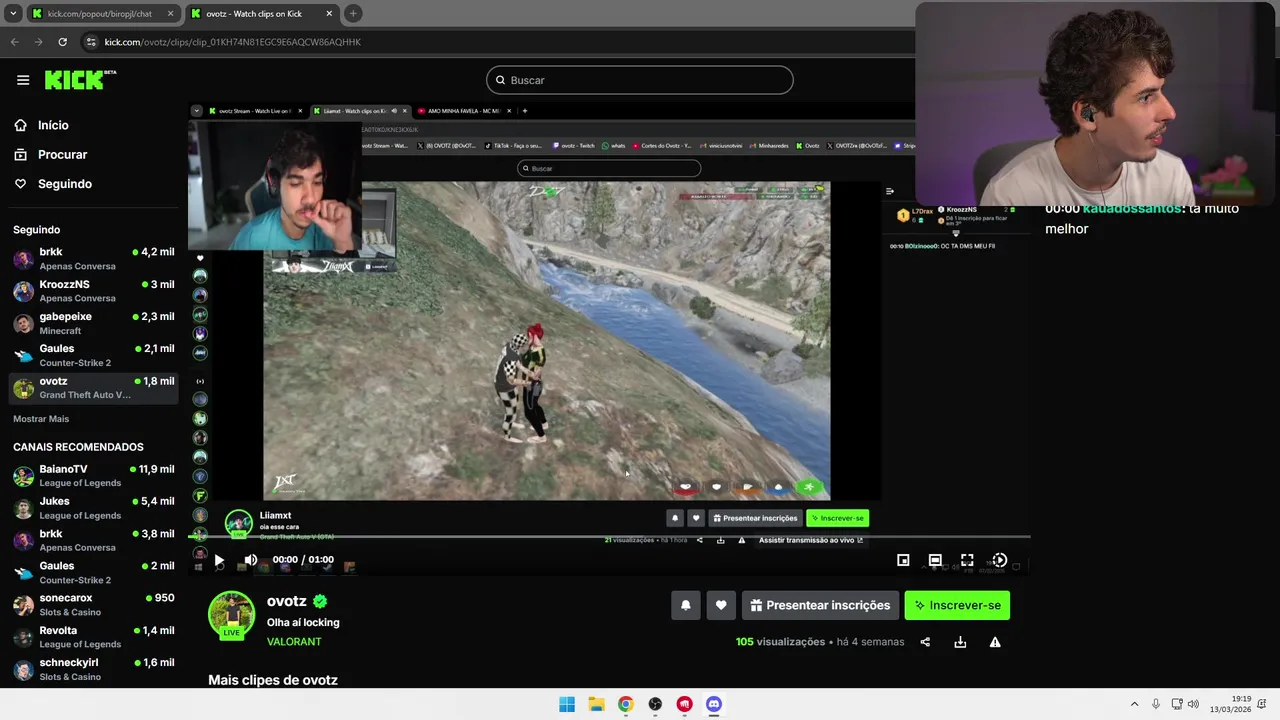
Task: Follow ovotz with the heart button
Action: click(721, 605)
